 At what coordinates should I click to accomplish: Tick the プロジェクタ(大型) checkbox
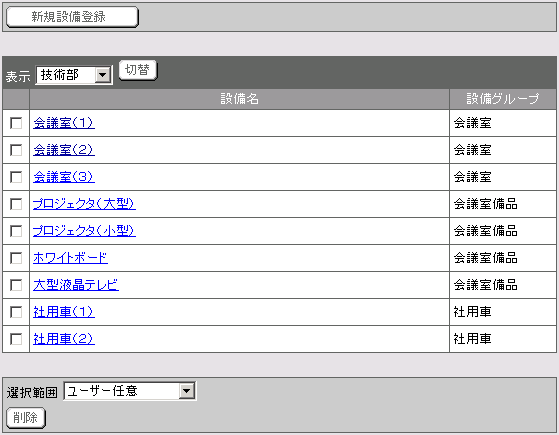pyautogui.click(x=16, y=204)
